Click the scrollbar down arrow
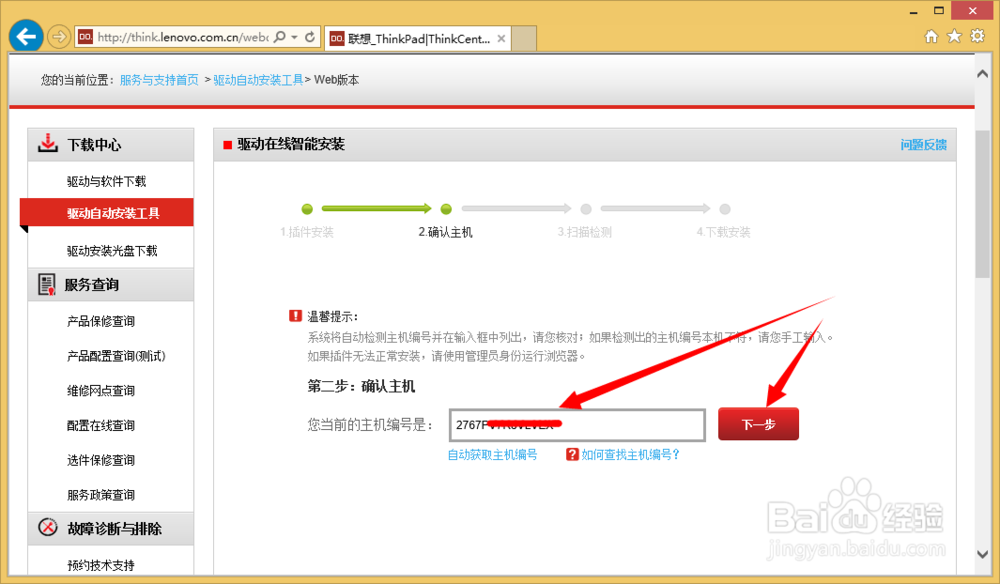Image resolution: width=1000 pixels, height=584 pixels. [x=983, y=554]
